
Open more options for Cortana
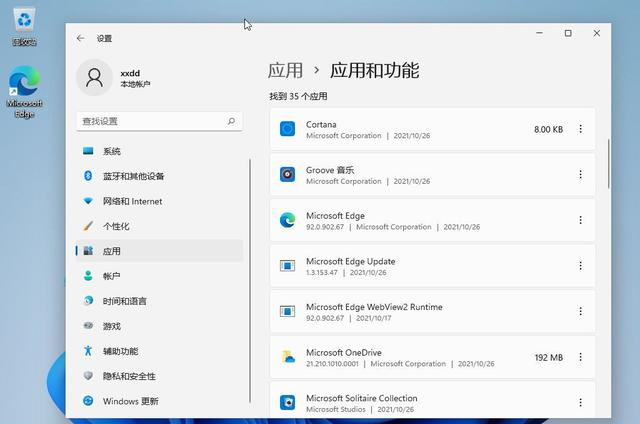point(580,129)
